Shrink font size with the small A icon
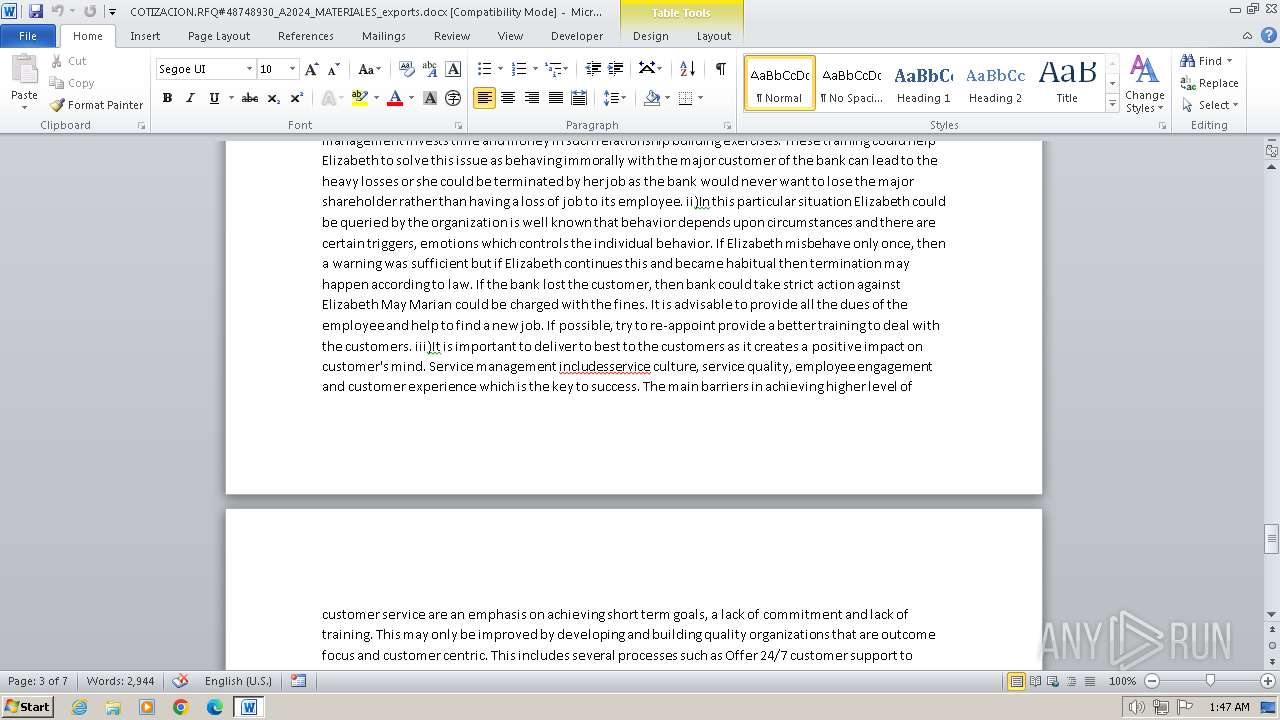Screen dimensions: 1280x720 point(333,69)
